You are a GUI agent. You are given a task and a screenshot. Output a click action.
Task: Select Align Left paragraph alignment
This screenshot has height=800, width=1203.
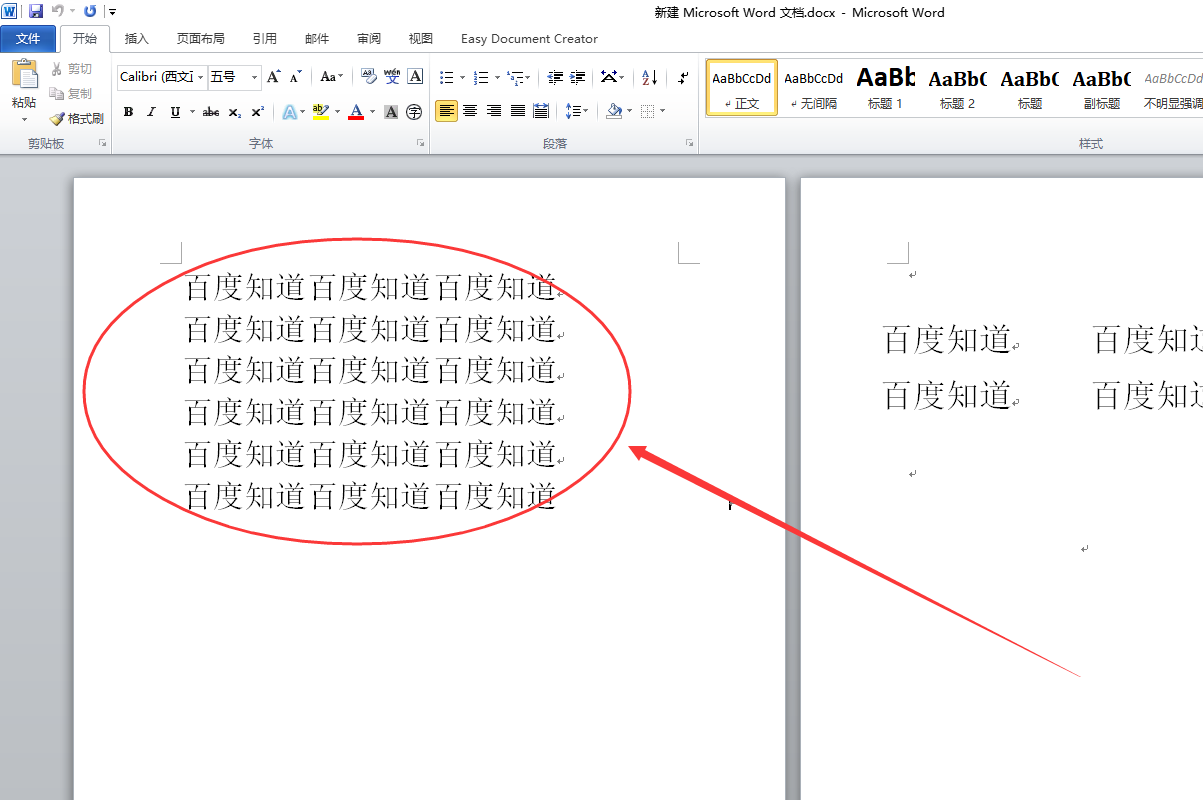(446, 111)
